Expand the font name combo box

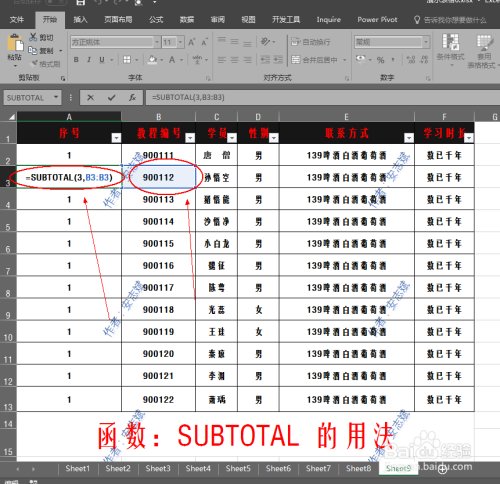click(x=157, y=42)
